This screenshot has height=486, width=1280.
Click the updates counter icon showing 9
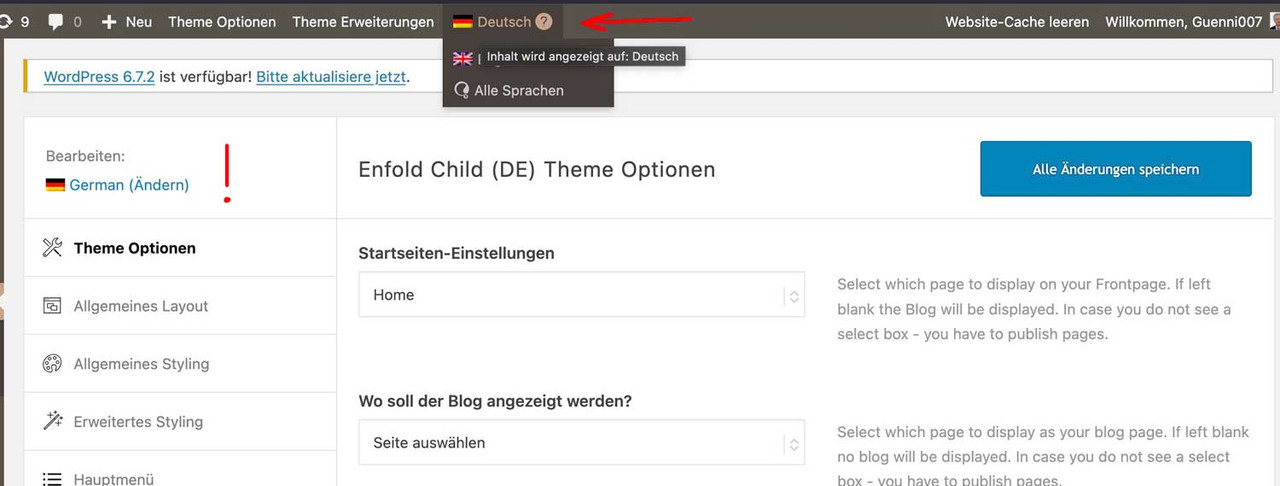pyautogui.click(x=7, y=21)
